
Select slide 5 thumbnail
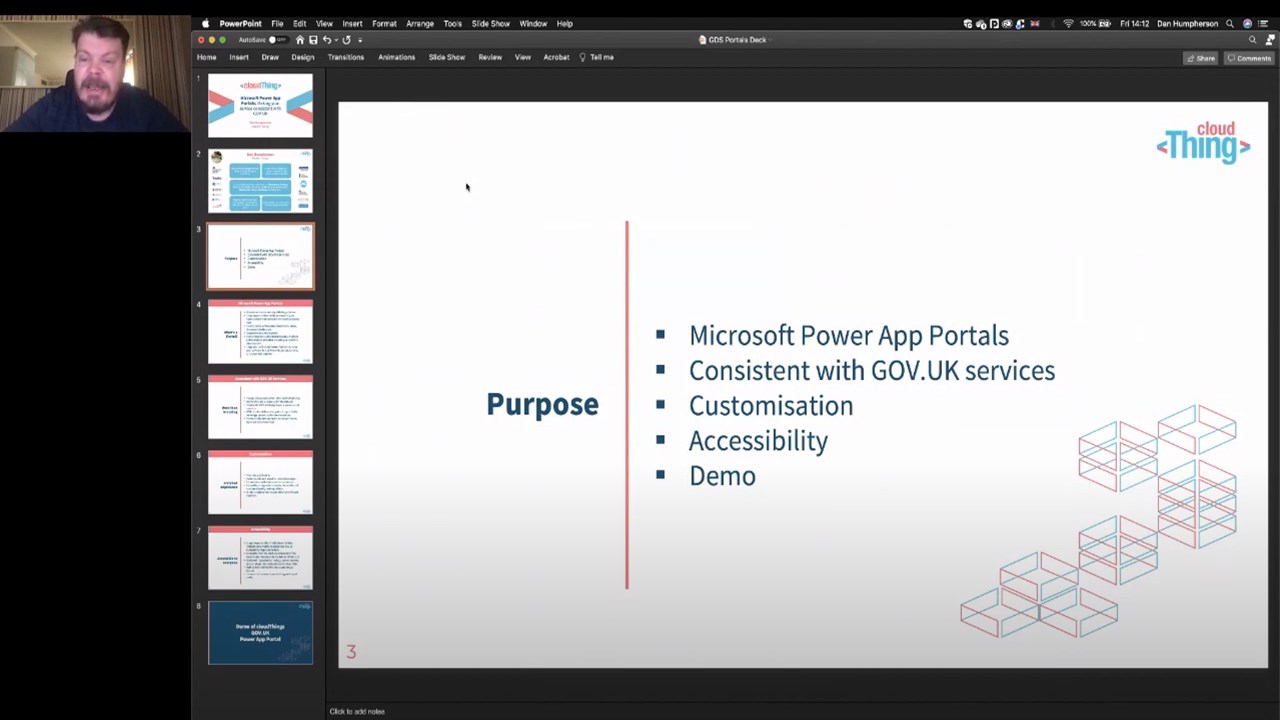(x=260, y=407)
